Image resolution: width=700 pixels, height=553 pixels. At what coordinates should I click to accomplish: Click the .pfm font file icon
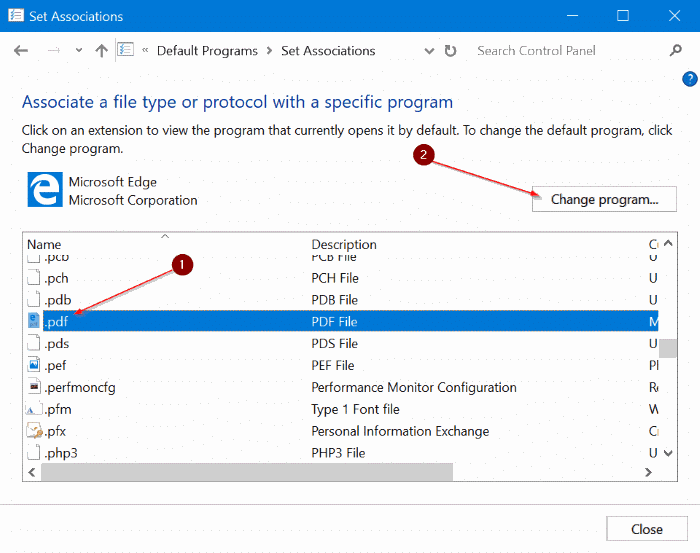pos(33,409)
